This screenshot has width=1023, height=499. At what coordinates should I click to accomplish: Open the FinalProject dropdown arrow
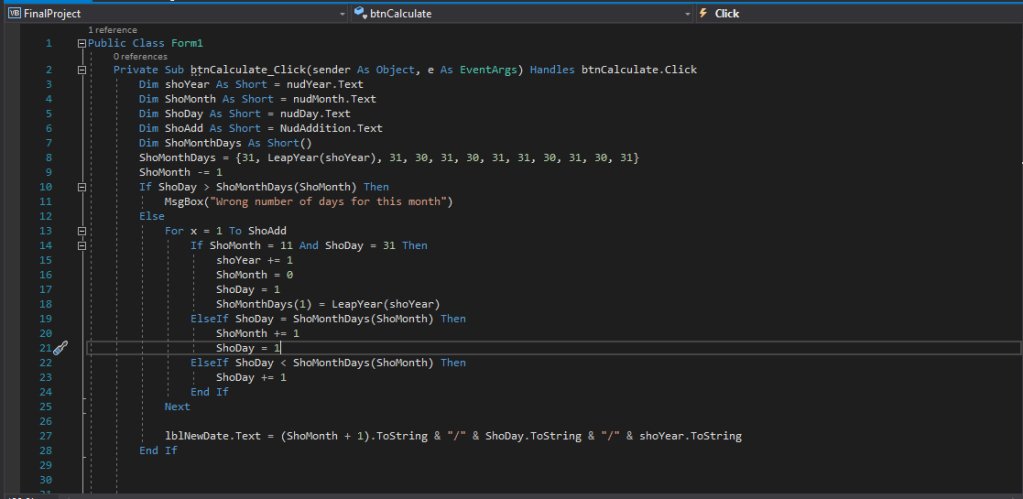[x=343, y=14]
